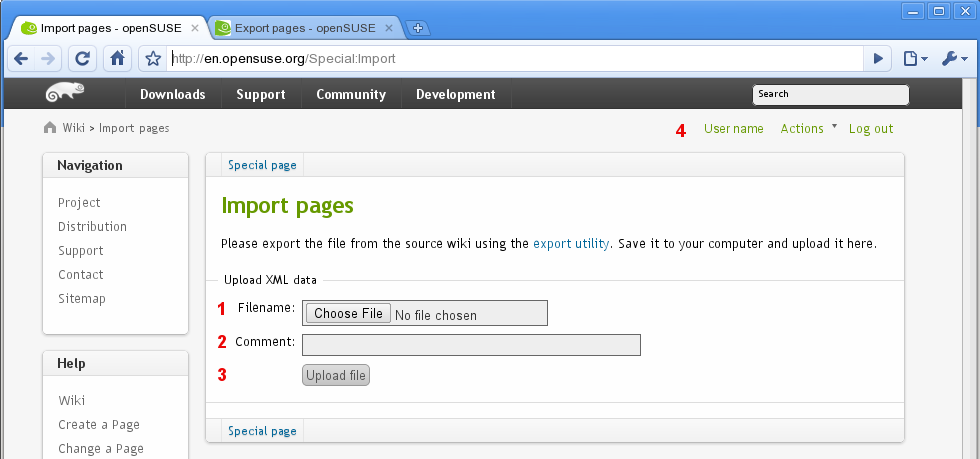980x459 pixels.
Task: Open the Community menu
Action: tap(351, 94)
